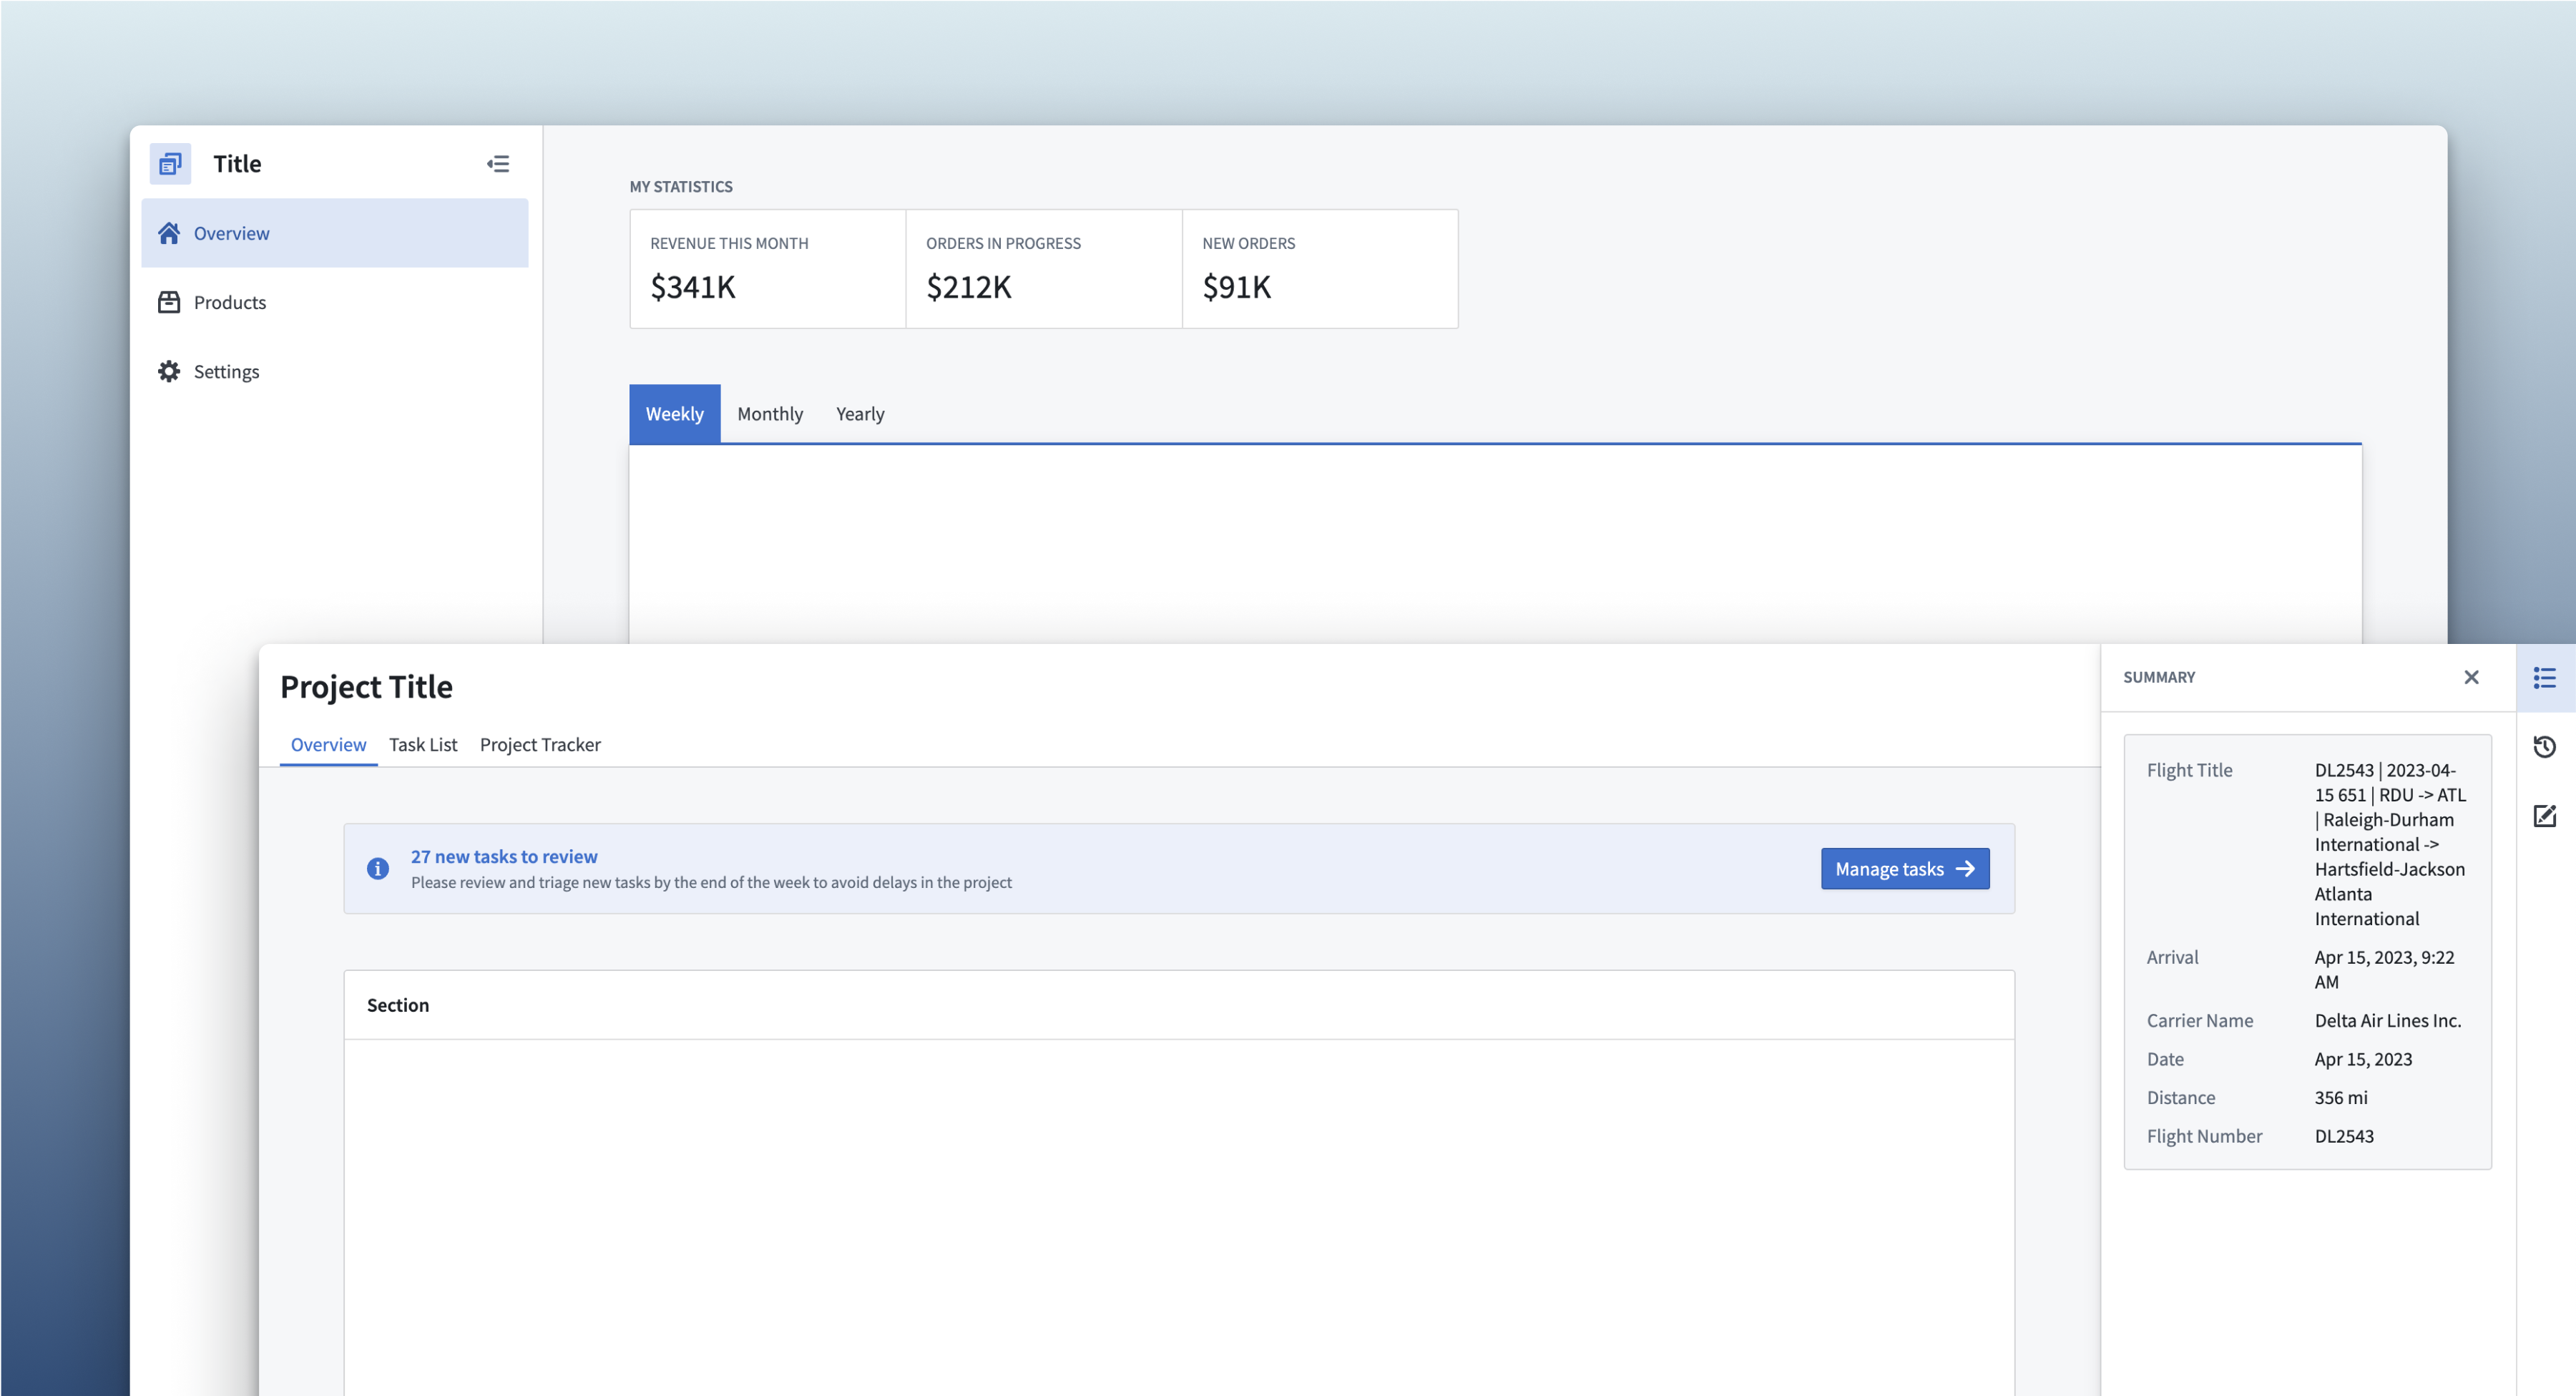
Task: Open the history clock icon
Action: click(2544, 747)
